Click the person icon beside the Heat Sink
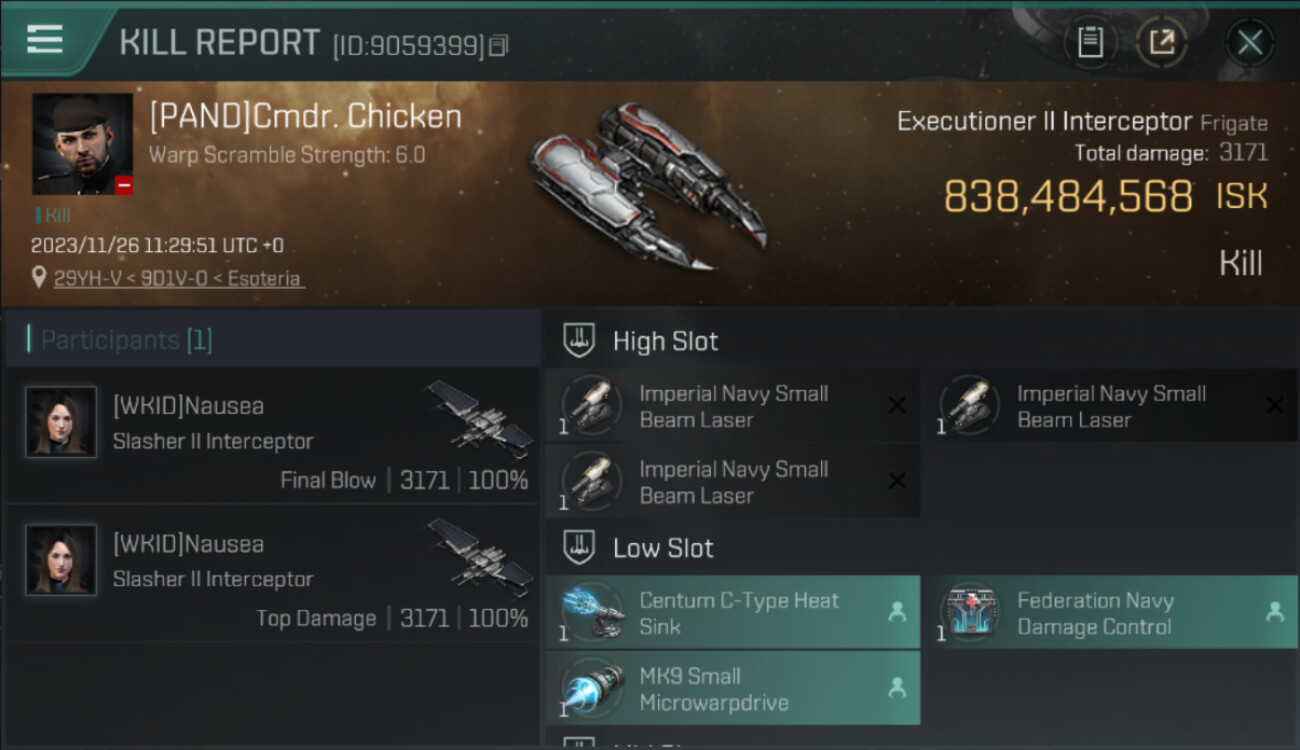 (x=897, y=612)
